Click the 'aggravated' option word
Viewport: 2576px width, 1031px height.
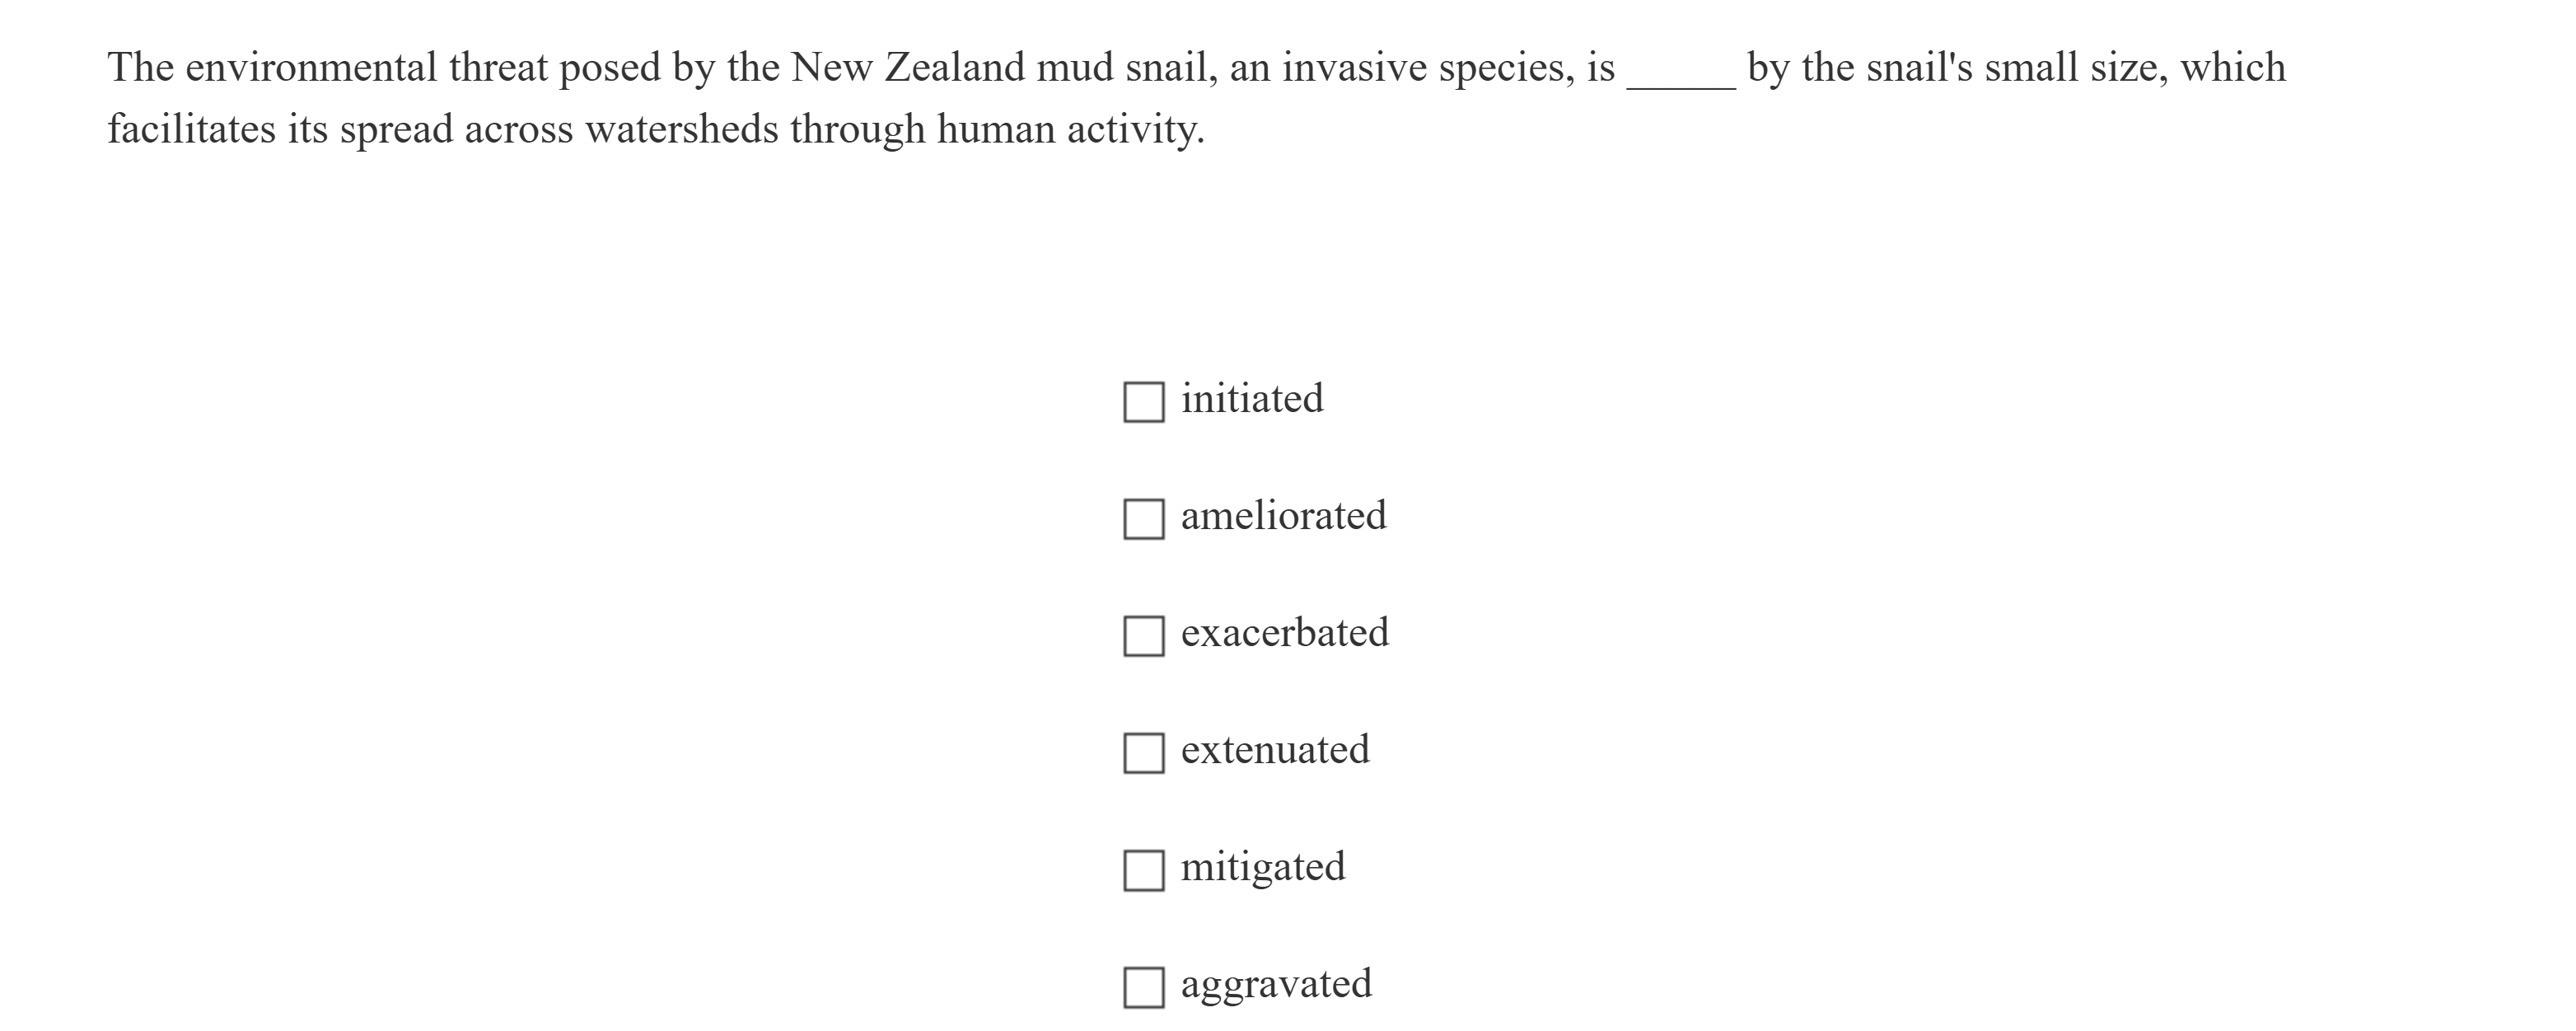click(1275, 984)
